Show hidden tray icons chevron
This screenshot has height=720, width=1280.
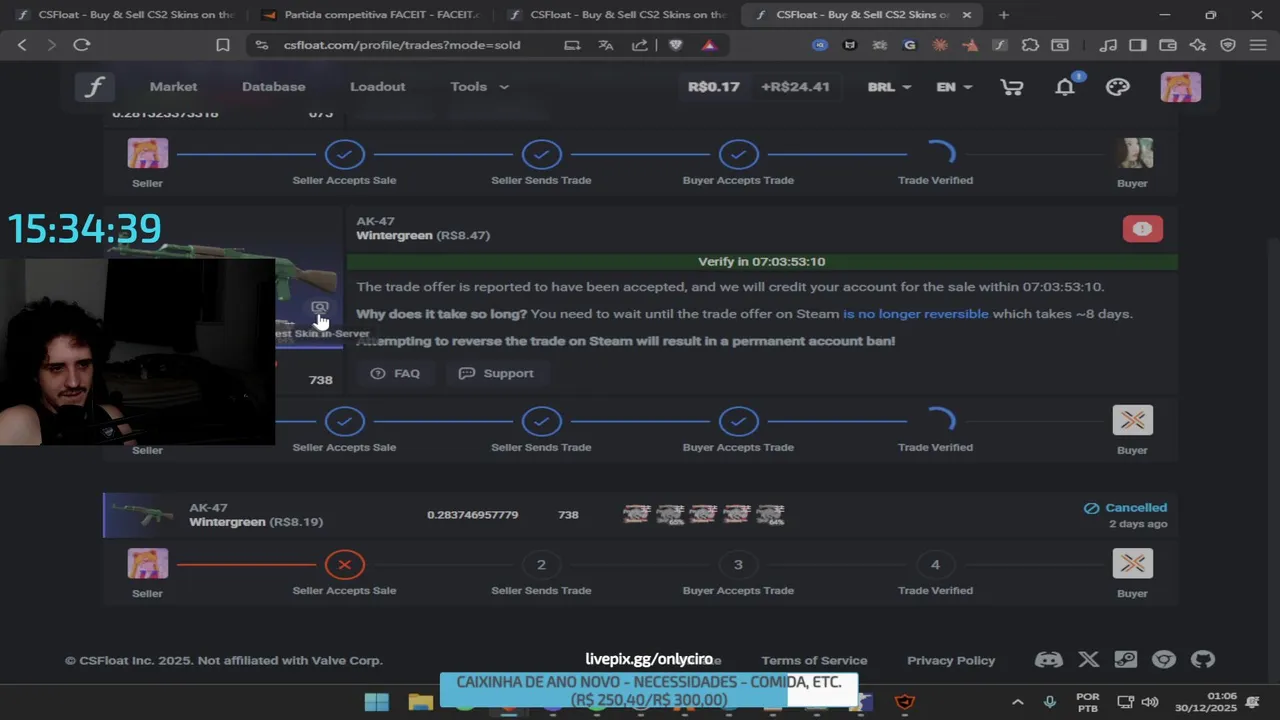point(1017,702)
